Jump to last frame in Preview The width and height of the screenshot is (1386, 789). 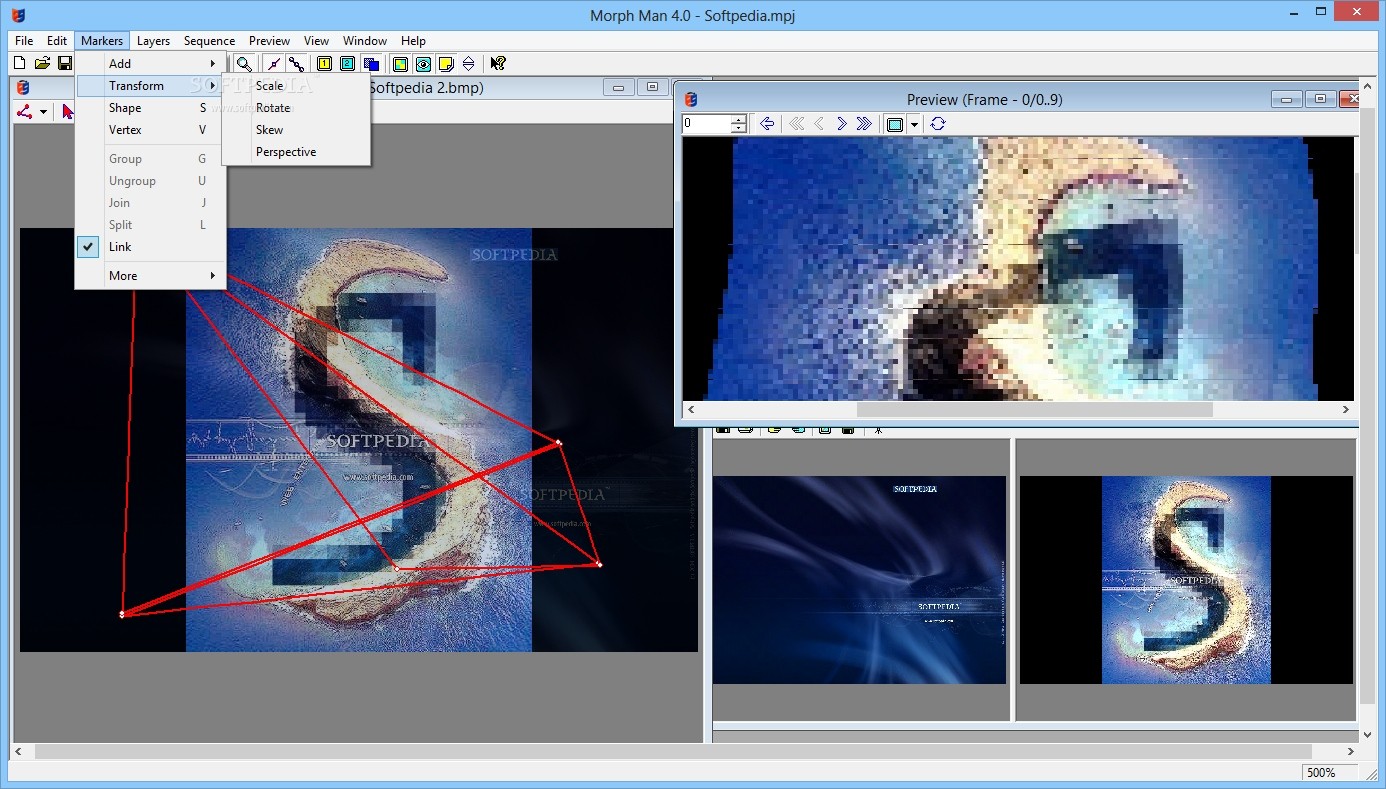(864, 124)
